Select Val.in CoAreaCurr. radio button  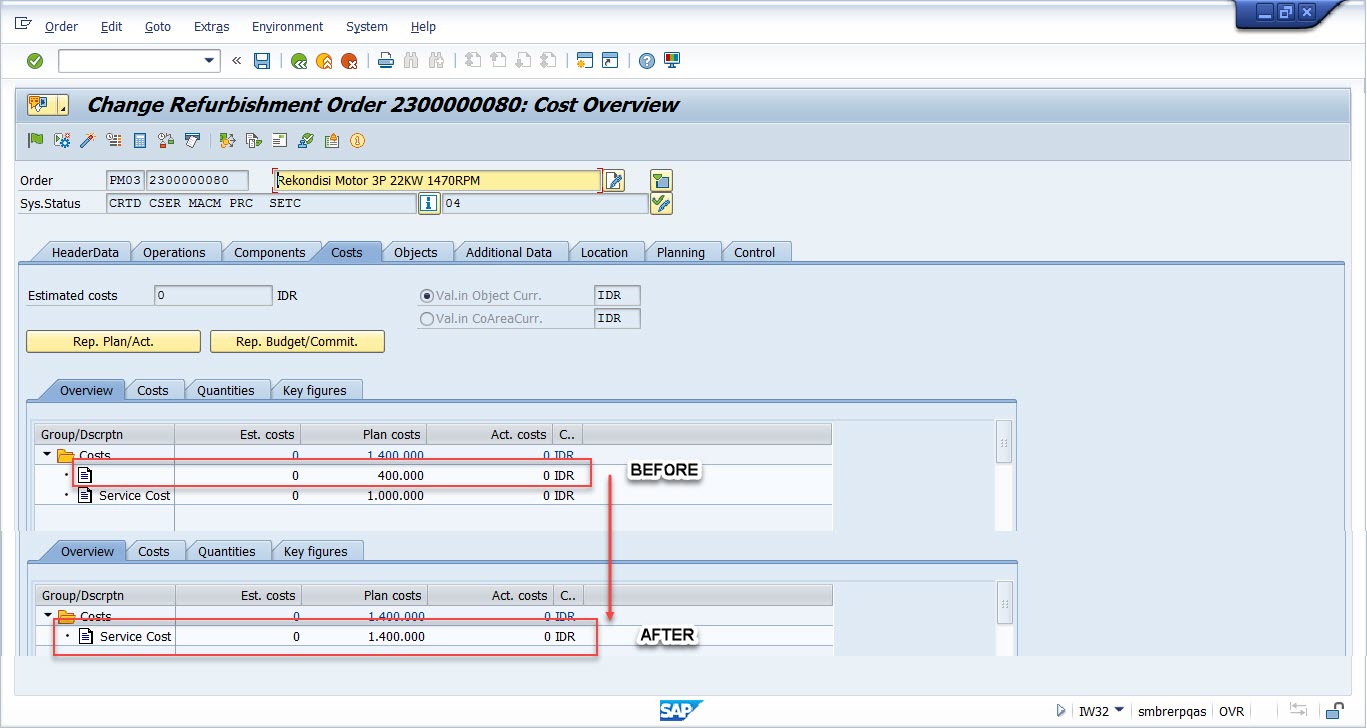(428, 319)
